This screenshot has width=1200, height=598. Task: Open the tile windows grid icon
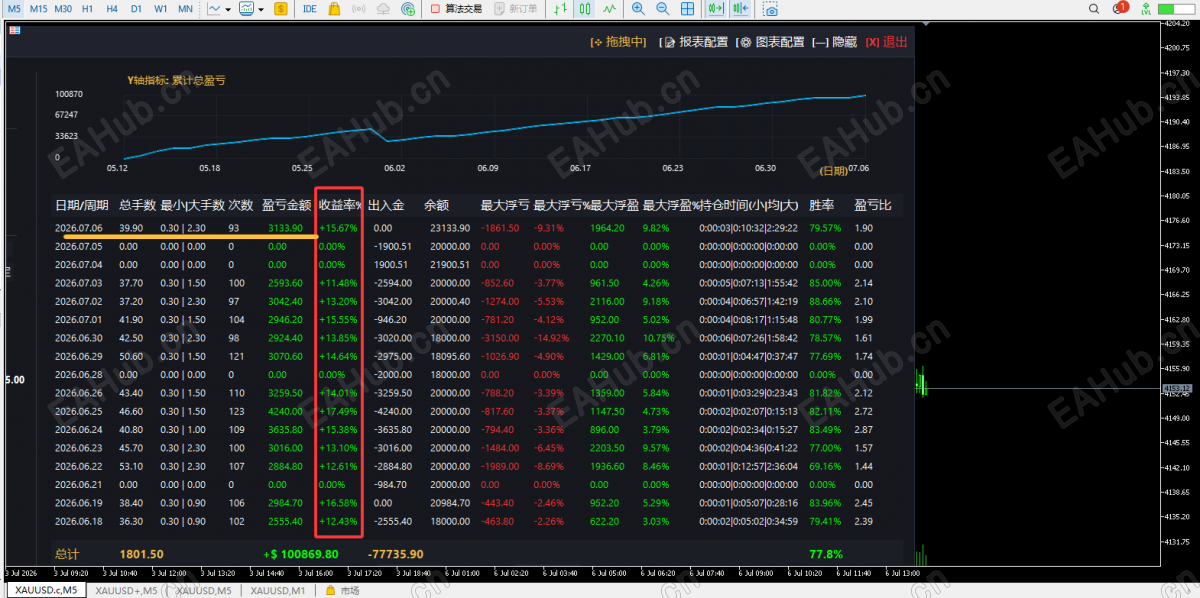(687, 8)
